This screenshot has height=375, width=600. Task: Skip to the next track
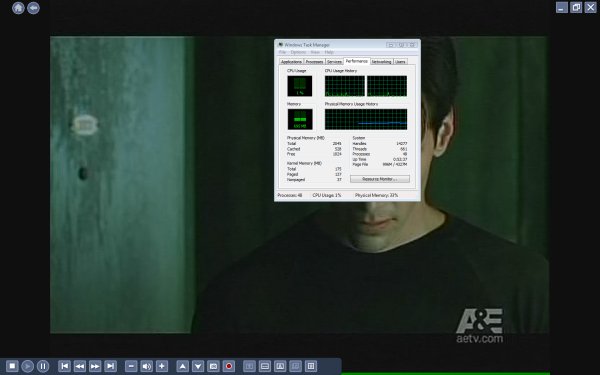click(110, 366)
